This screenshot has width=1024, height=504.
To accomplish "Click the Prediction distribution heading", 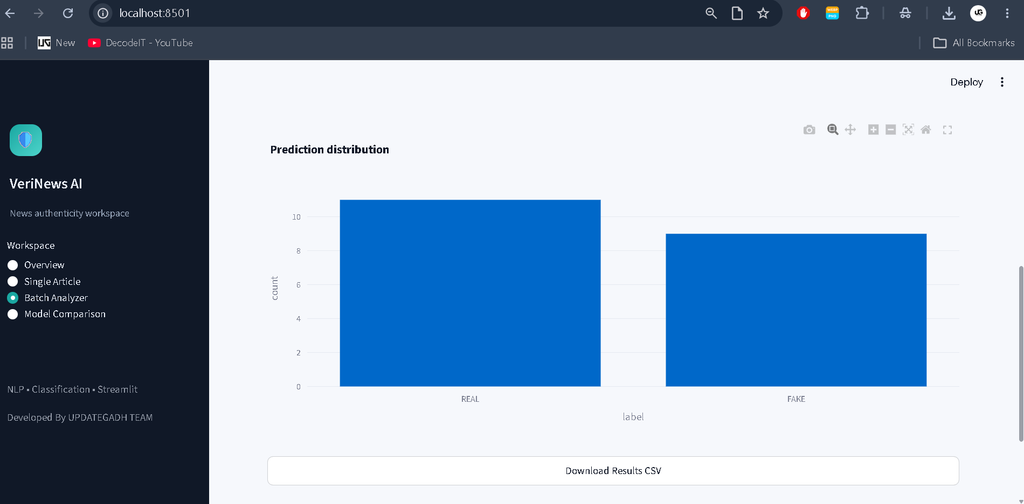I will (330, 150).
